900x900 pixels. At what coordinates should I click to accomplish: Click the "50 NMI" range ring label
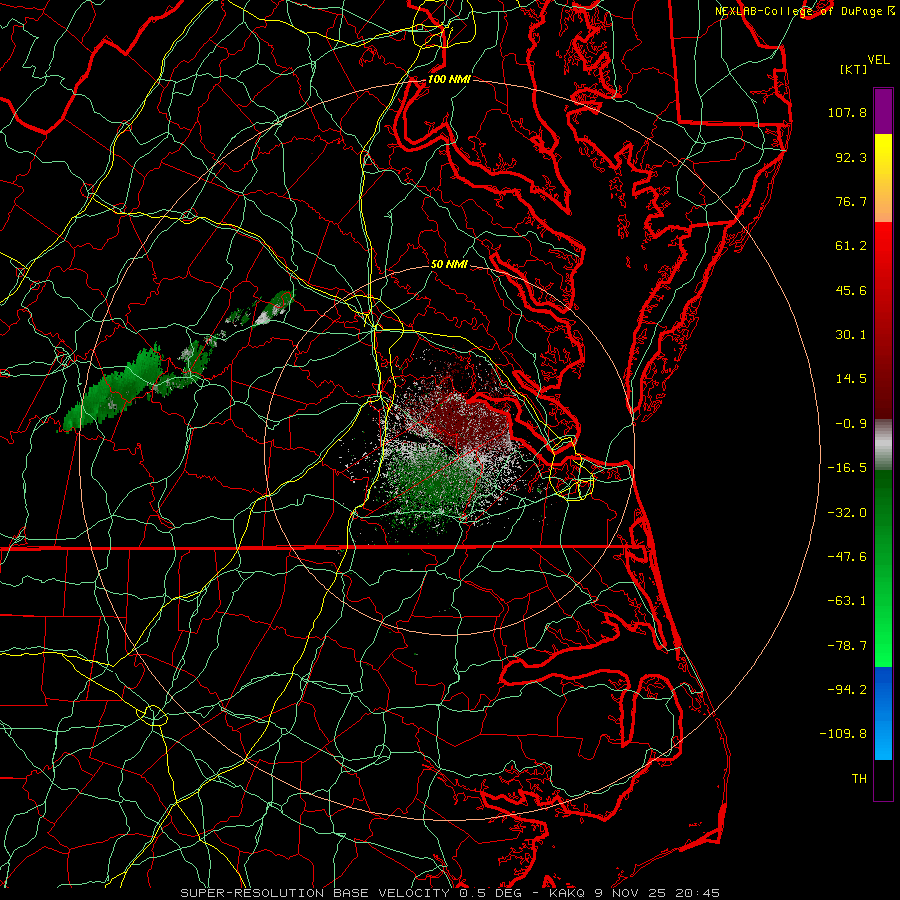pos(449,264)
